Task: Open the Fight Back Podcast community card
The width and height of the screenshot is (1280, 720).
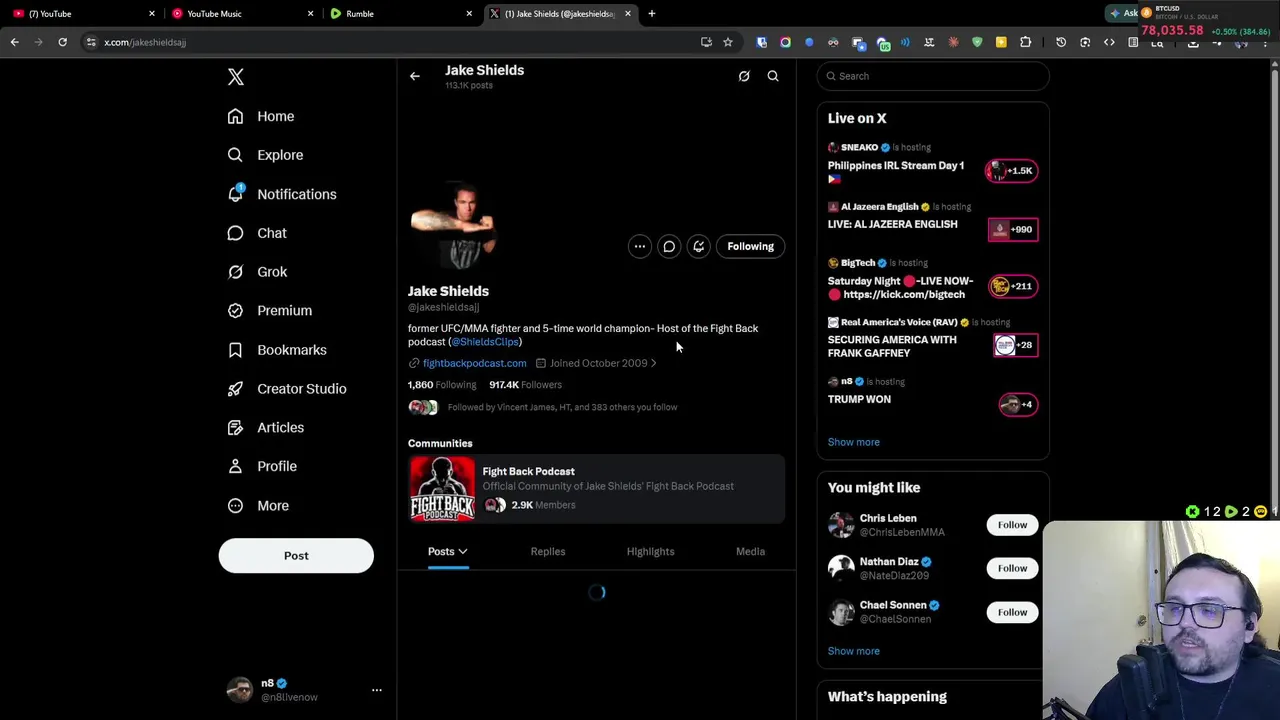Action: 596,489
